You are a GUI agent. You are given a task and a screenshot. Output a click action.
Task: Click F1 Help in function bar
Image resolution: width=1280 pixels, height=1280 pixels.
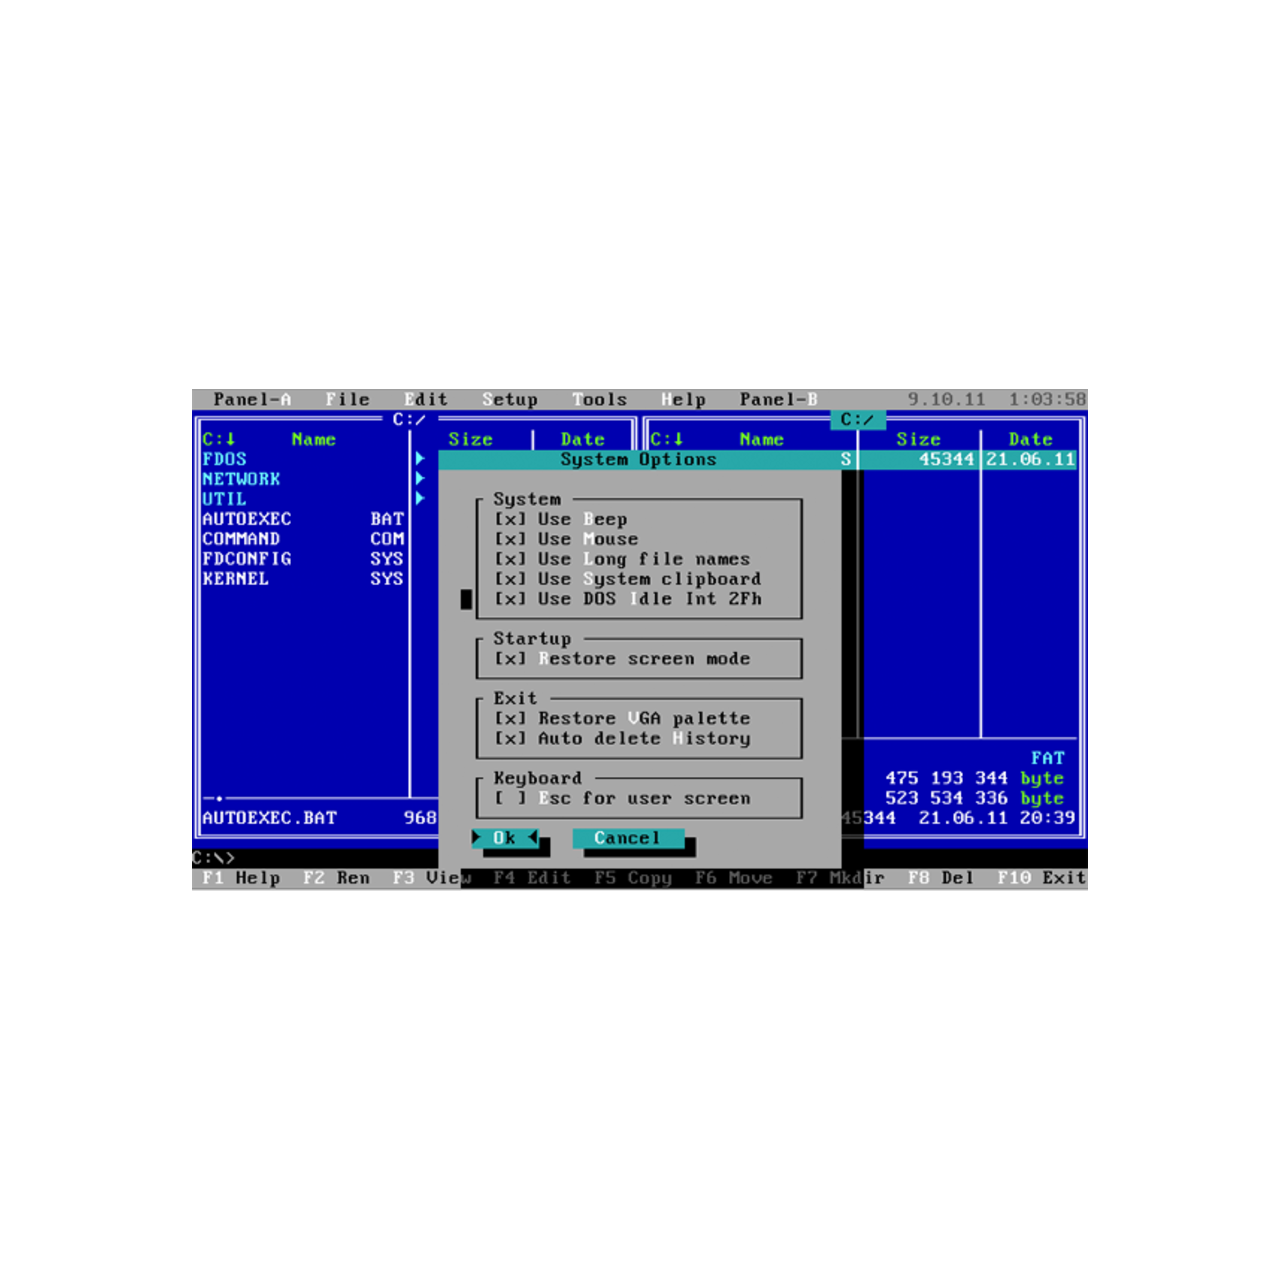click(241, 878)
